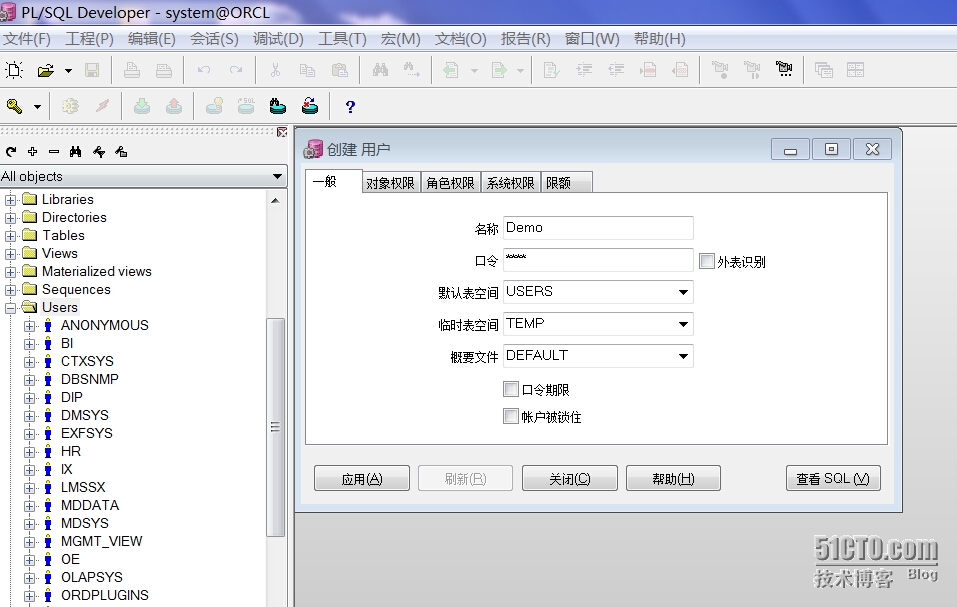Click the binoculars icon in object browser toolbar
The image size is (957, 607).
click(75, 151)
